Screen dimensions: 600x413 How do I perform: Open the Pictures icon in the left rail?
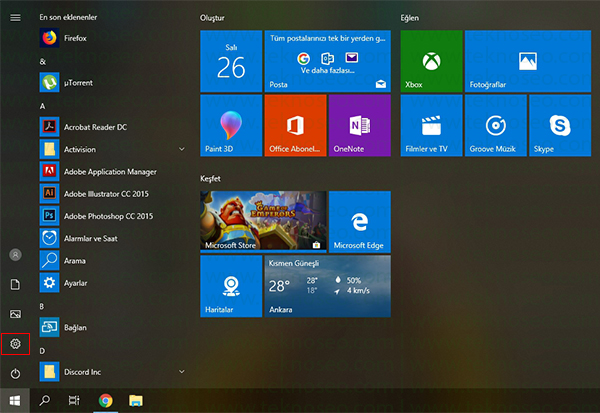pyautogui.click(x=15, y=314)
